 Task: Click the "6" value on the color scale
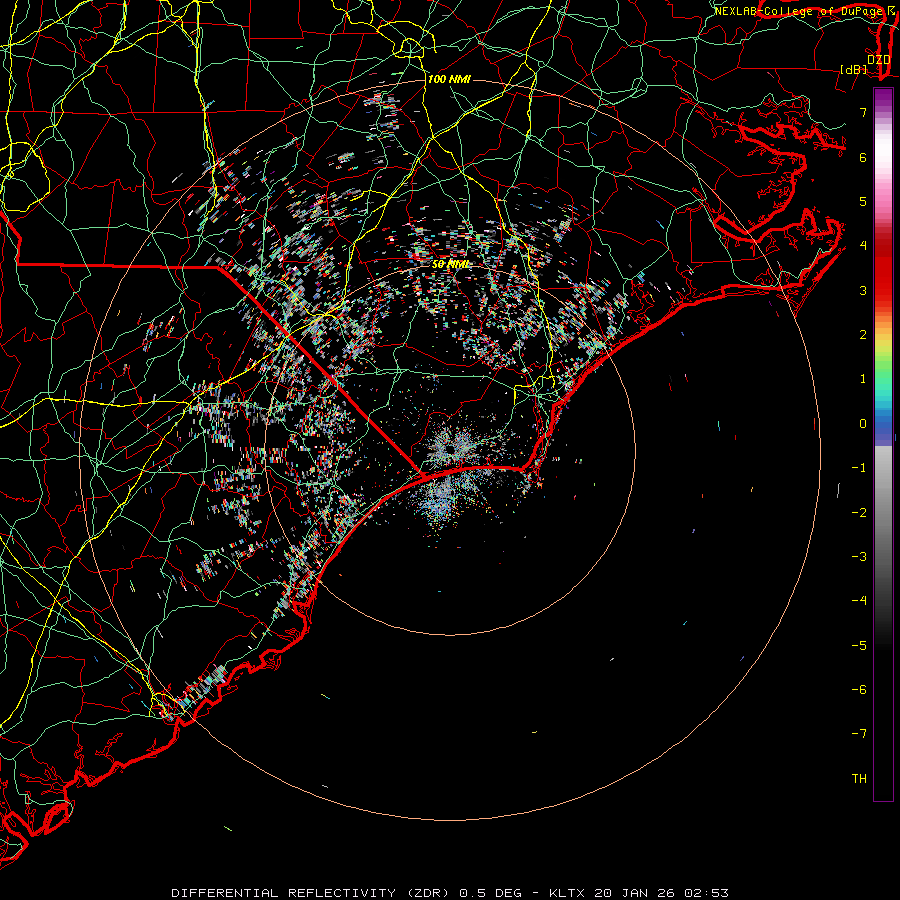point(863,157)
